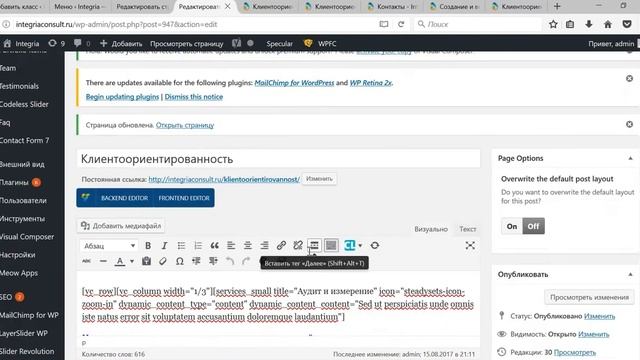Collapse the Опубликовать panel

(x=630, y=275)
